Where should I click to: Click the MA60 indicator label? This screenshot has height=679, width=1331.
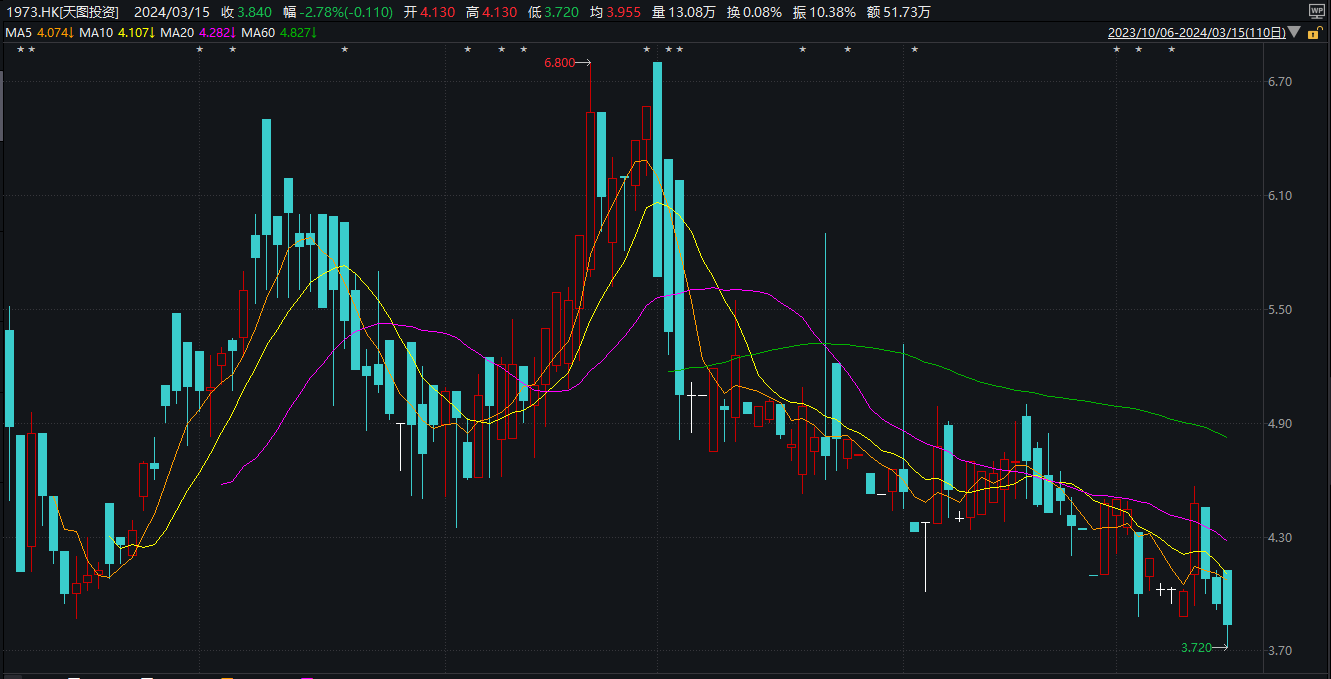[257, 33]
